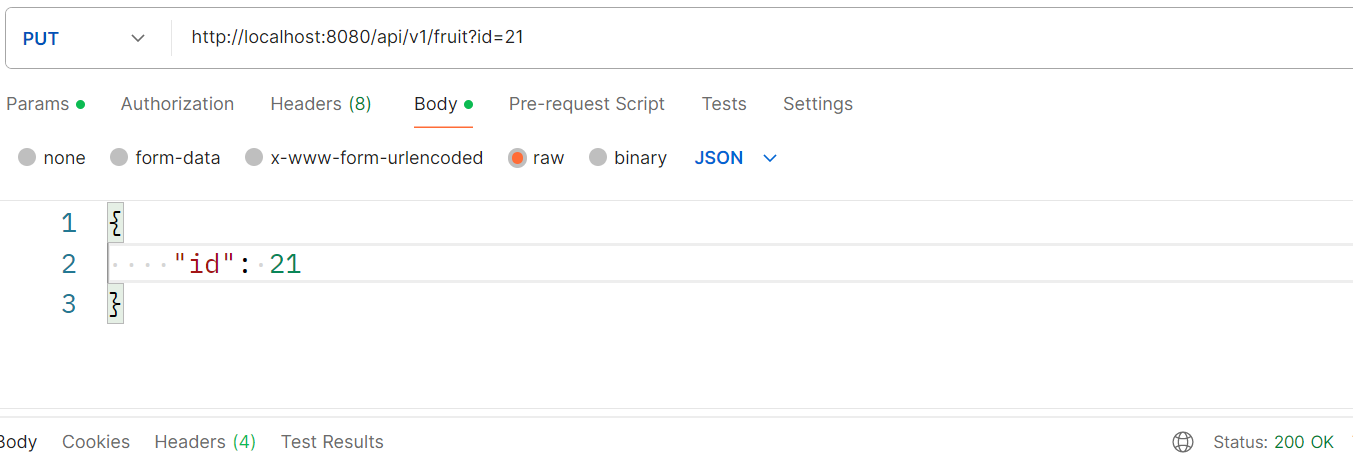1353x463 pixels.
Task: View response Headers (4) tab
Action: pyautogui.click(x=205, y=442)
